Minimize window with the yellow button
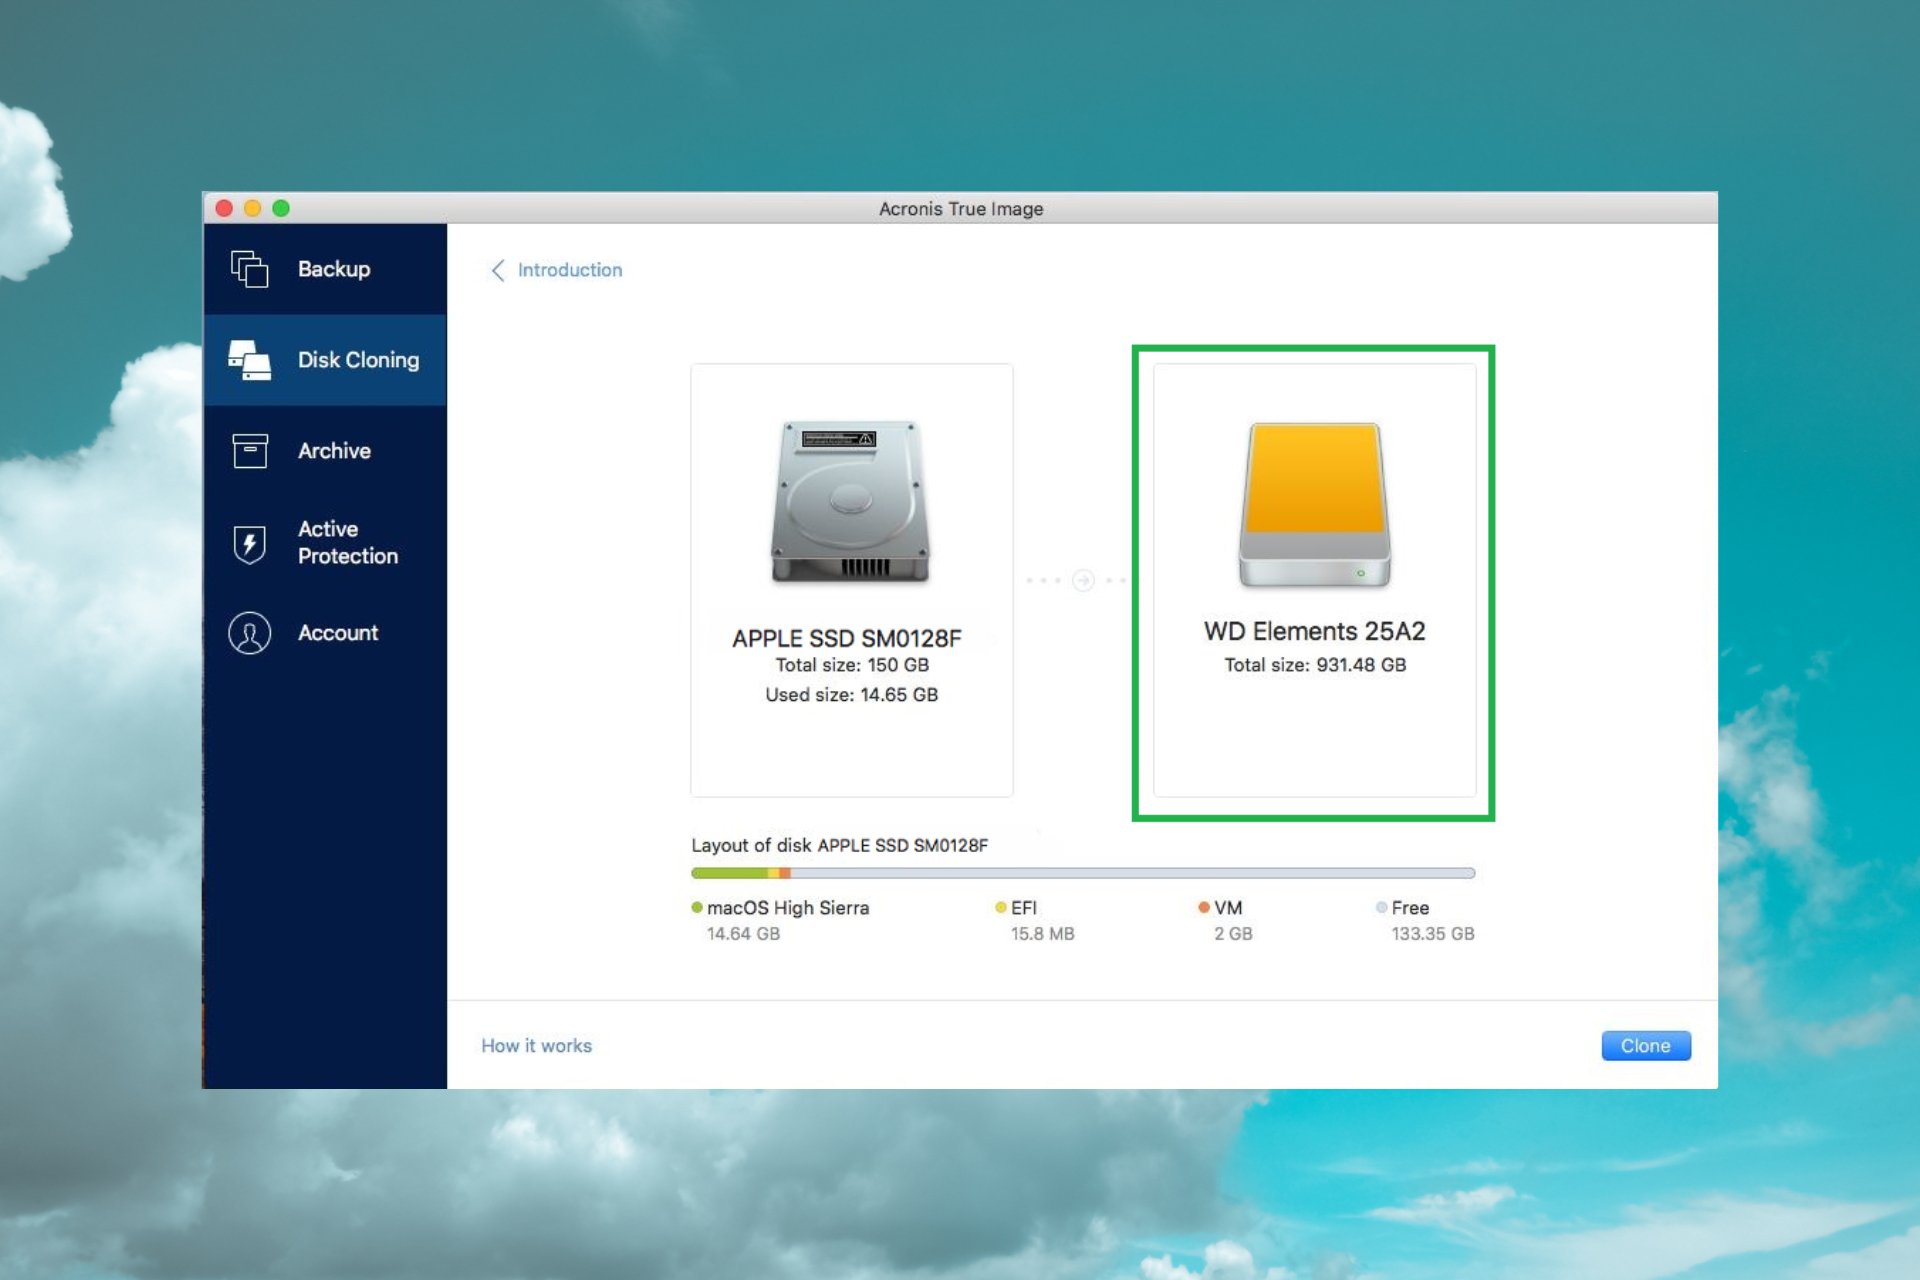The image size is (1920, 1280). (252, 208)
